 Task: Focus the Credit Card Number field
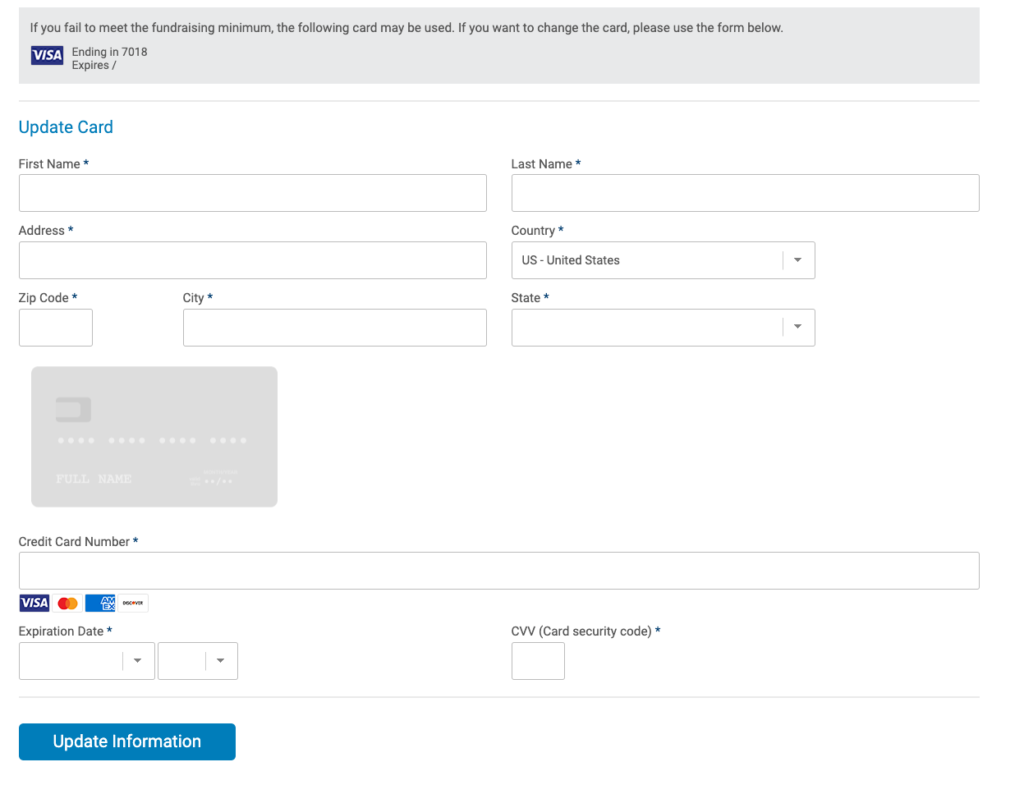499,571
